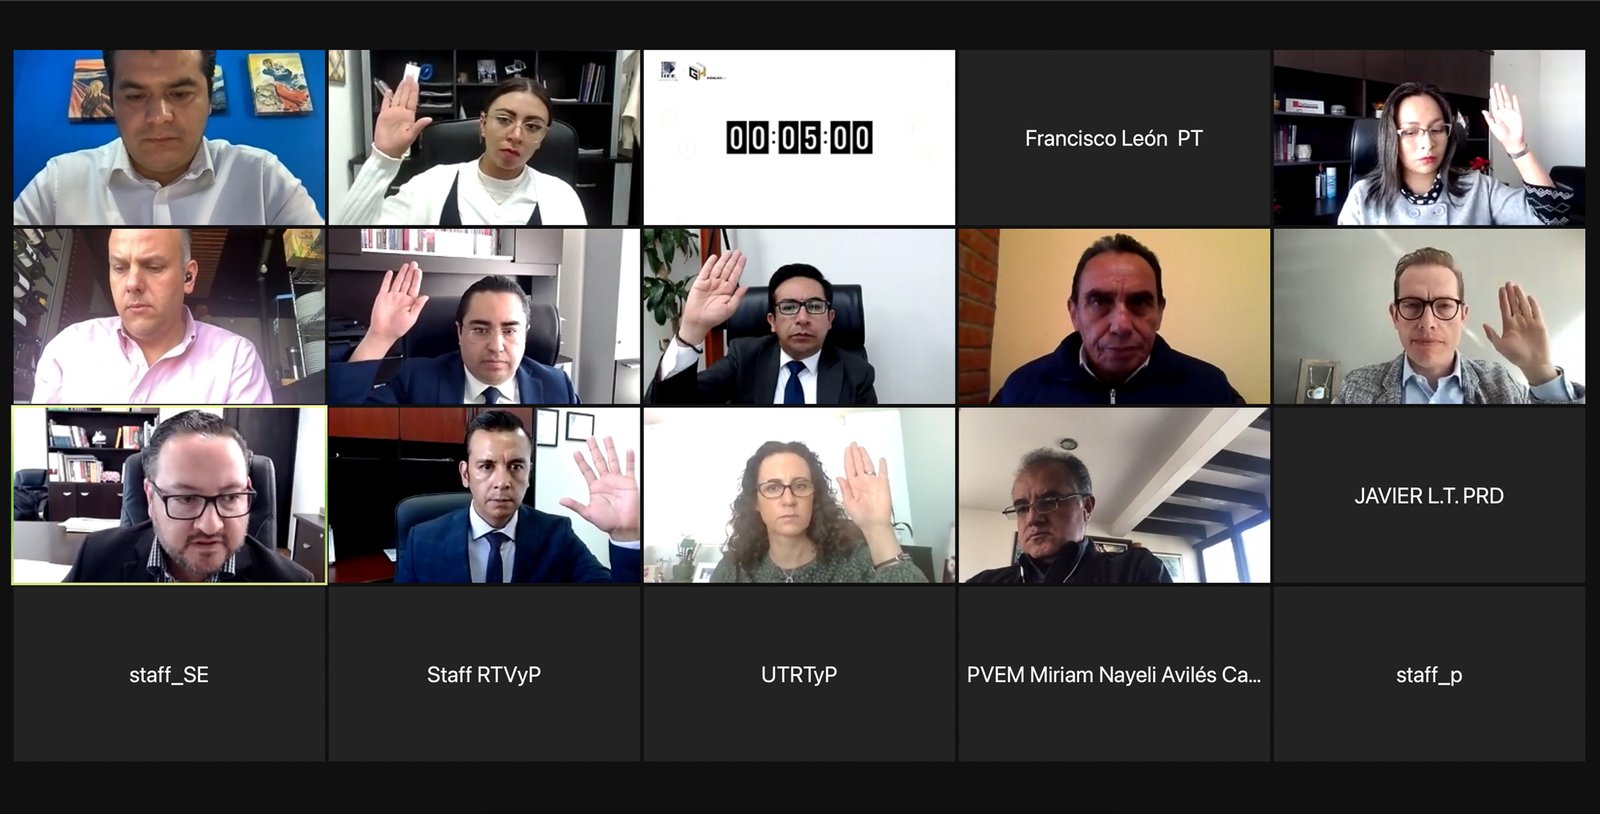Select man in navy suit before bookshelf
This screenshot has width=1600, height=814.
pos(484,316)
